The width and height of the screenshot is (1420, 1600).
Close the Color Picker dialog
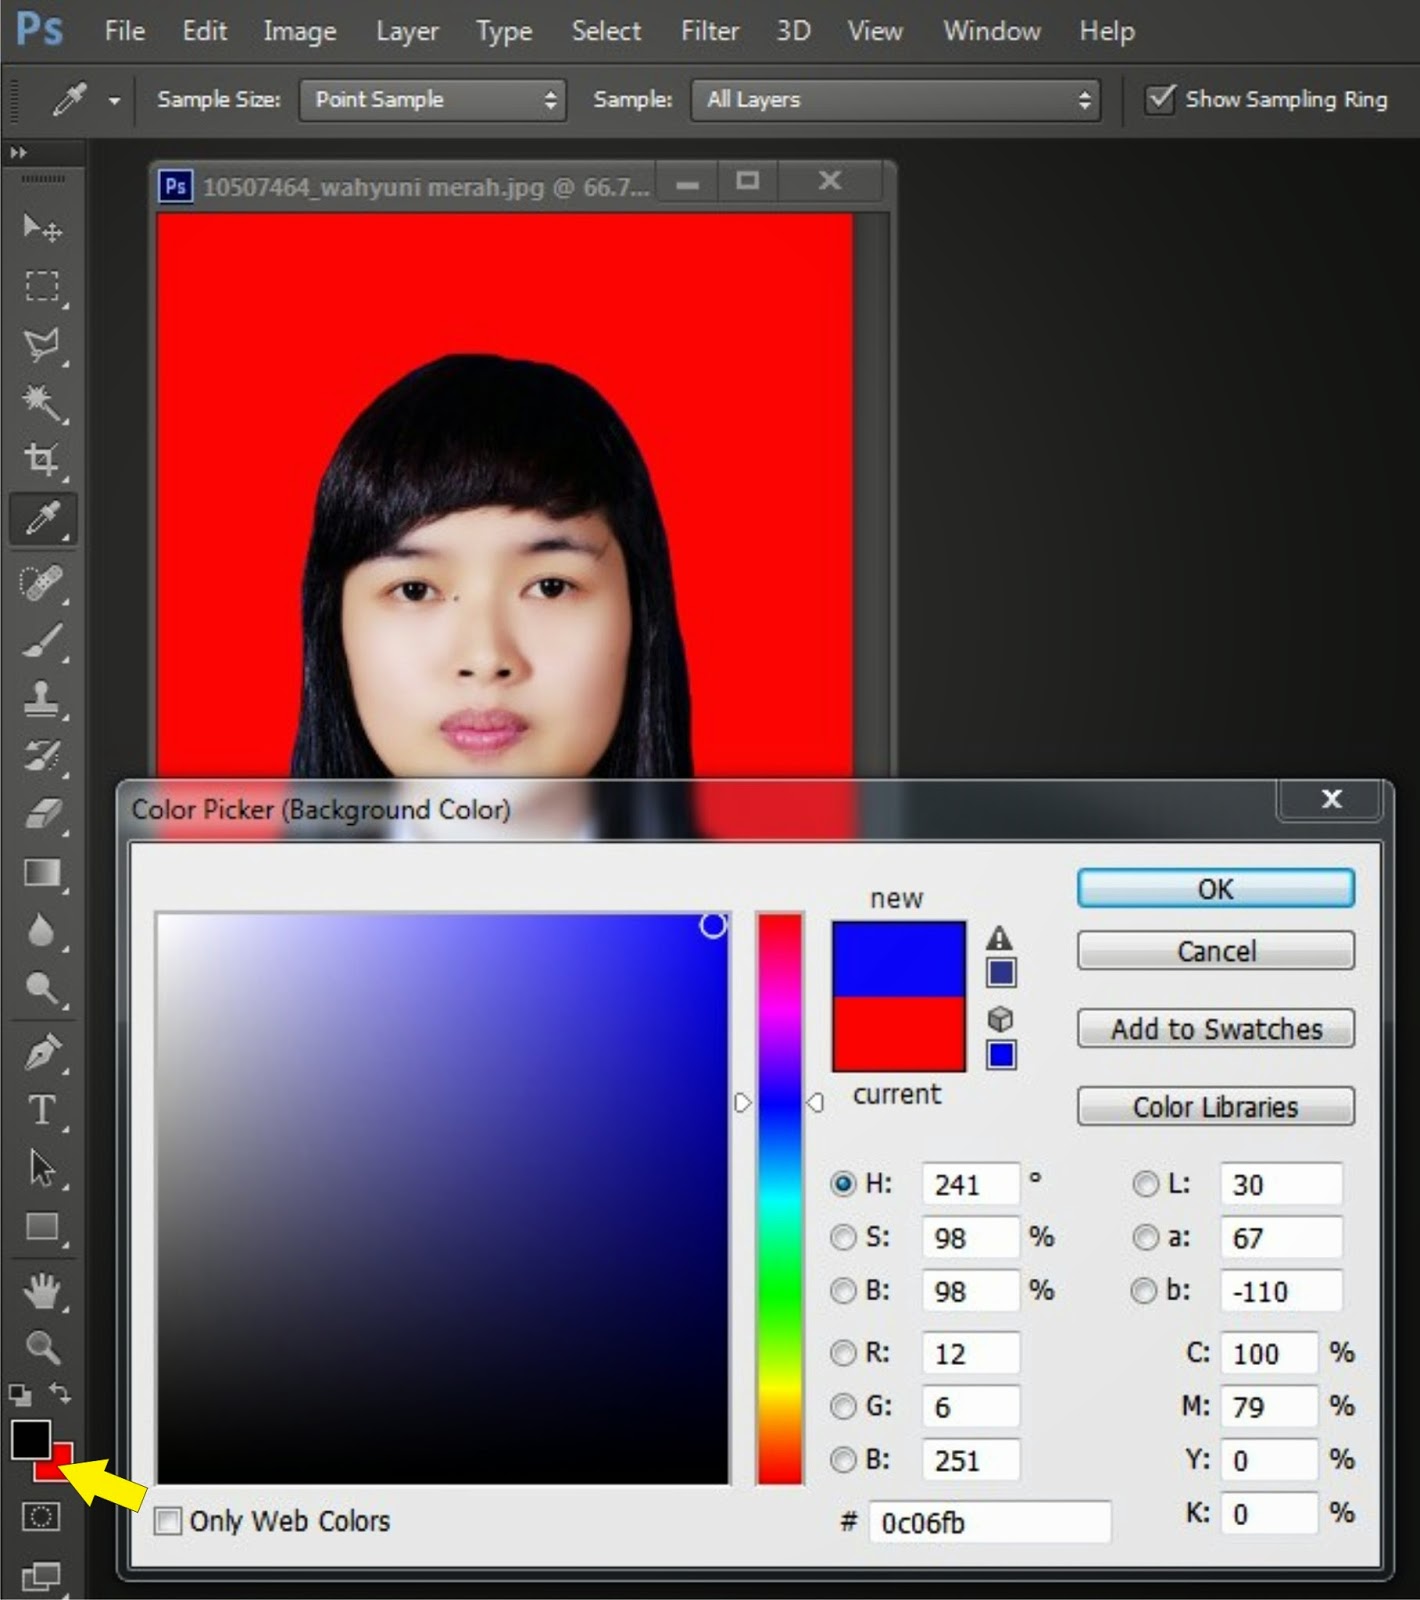tap(1331, 799)
